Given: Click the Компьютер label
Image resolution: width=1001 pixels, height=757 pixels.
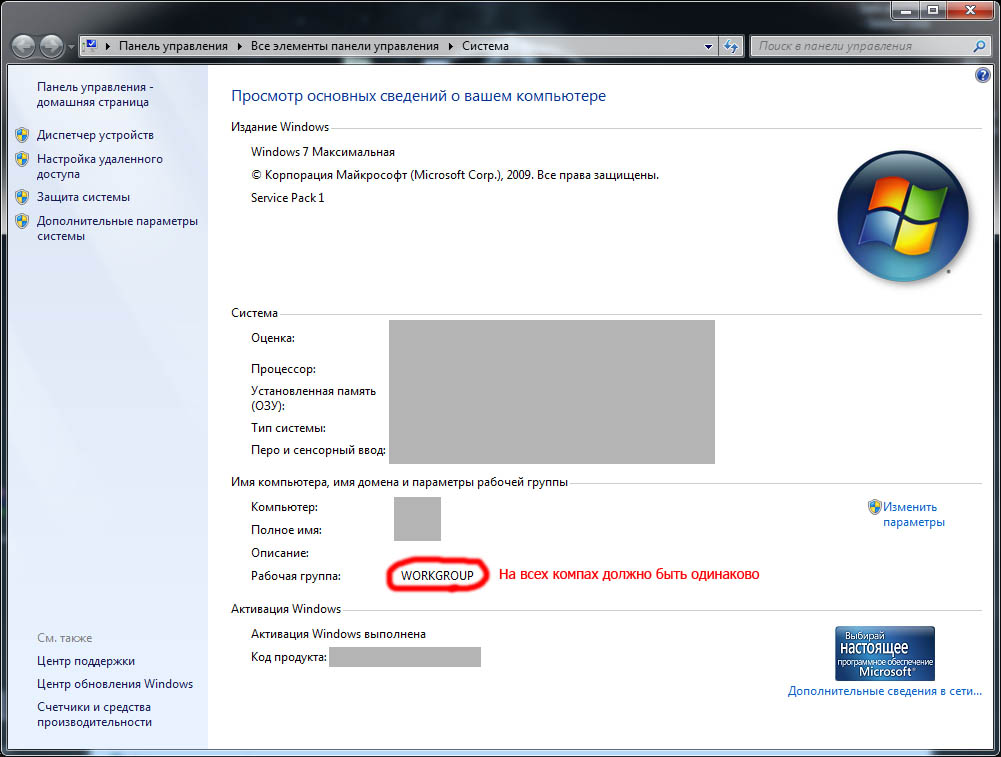Looking at the screenshot, I should [x=284, y=507].
